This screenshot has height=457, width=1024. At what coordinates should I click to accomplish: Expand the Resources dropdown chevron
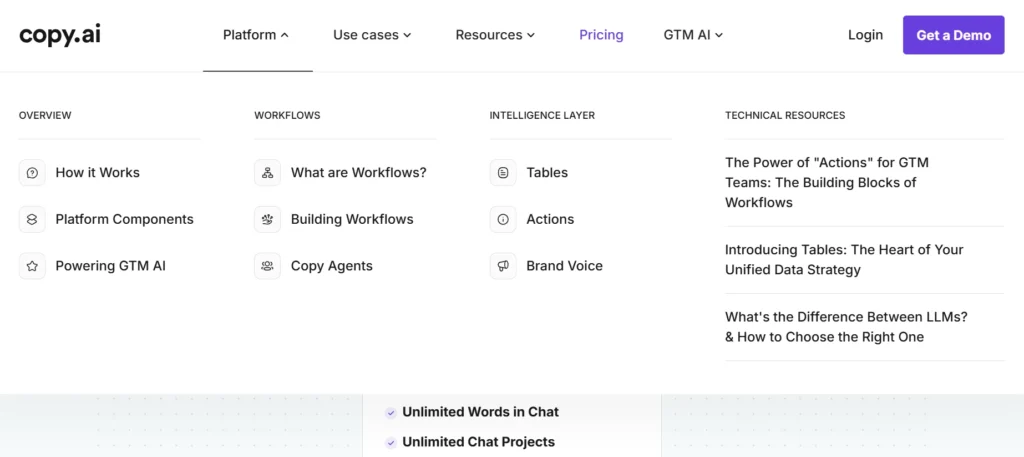point(531,35)
